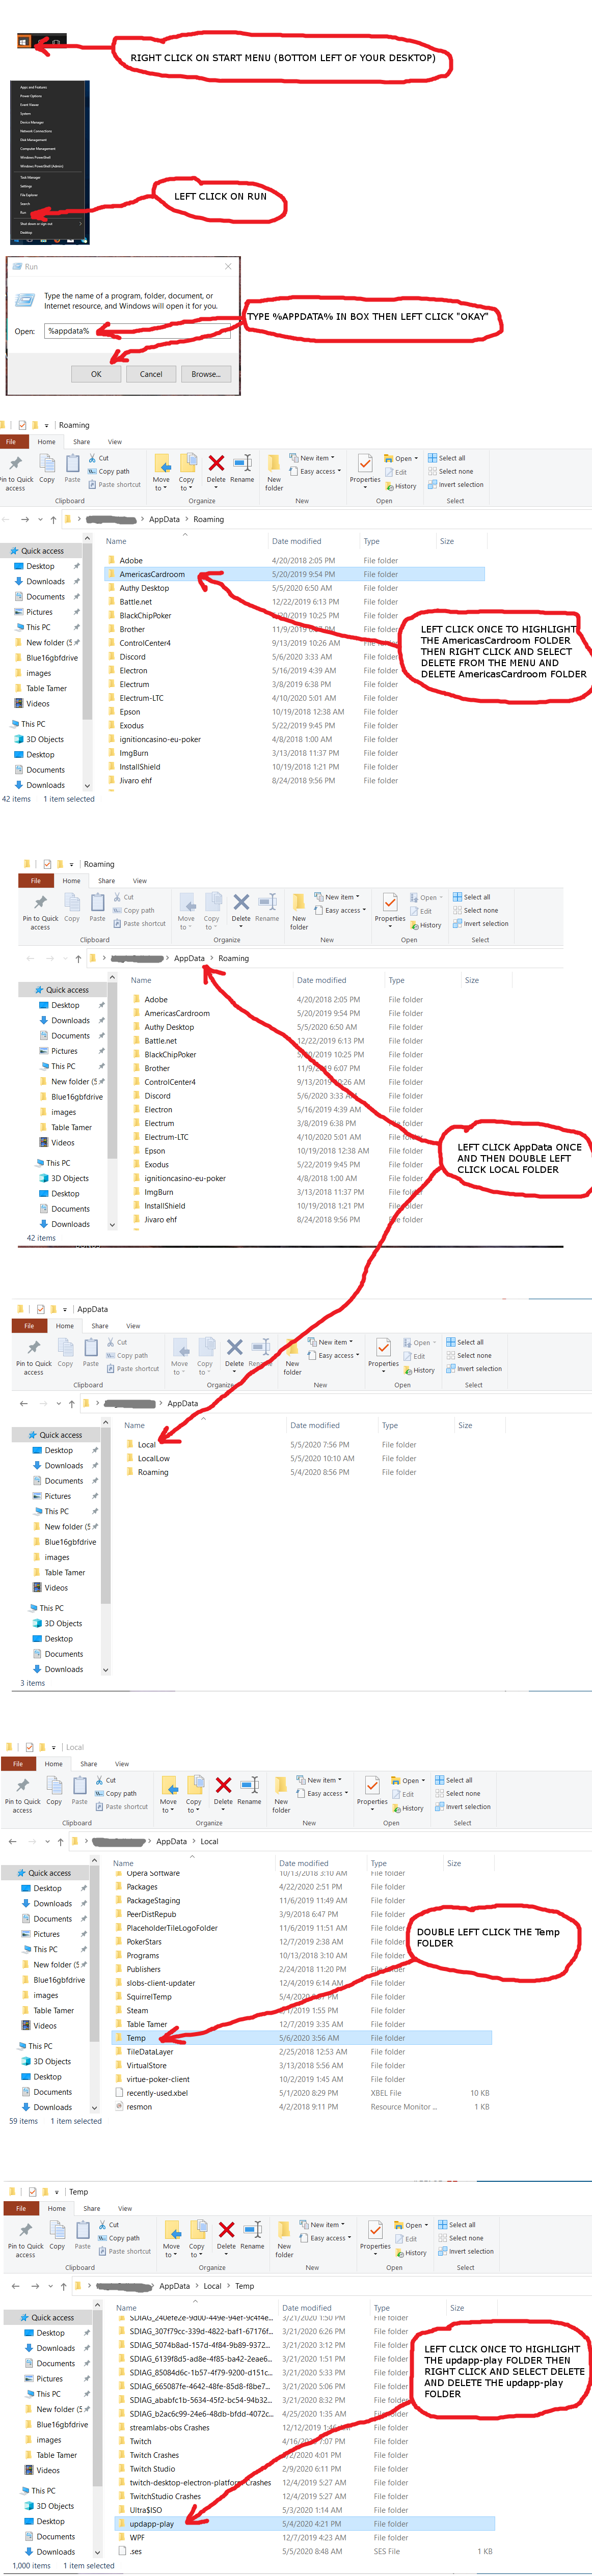
Task: Open Home tab in Temp window
Action: (57, 2208)
